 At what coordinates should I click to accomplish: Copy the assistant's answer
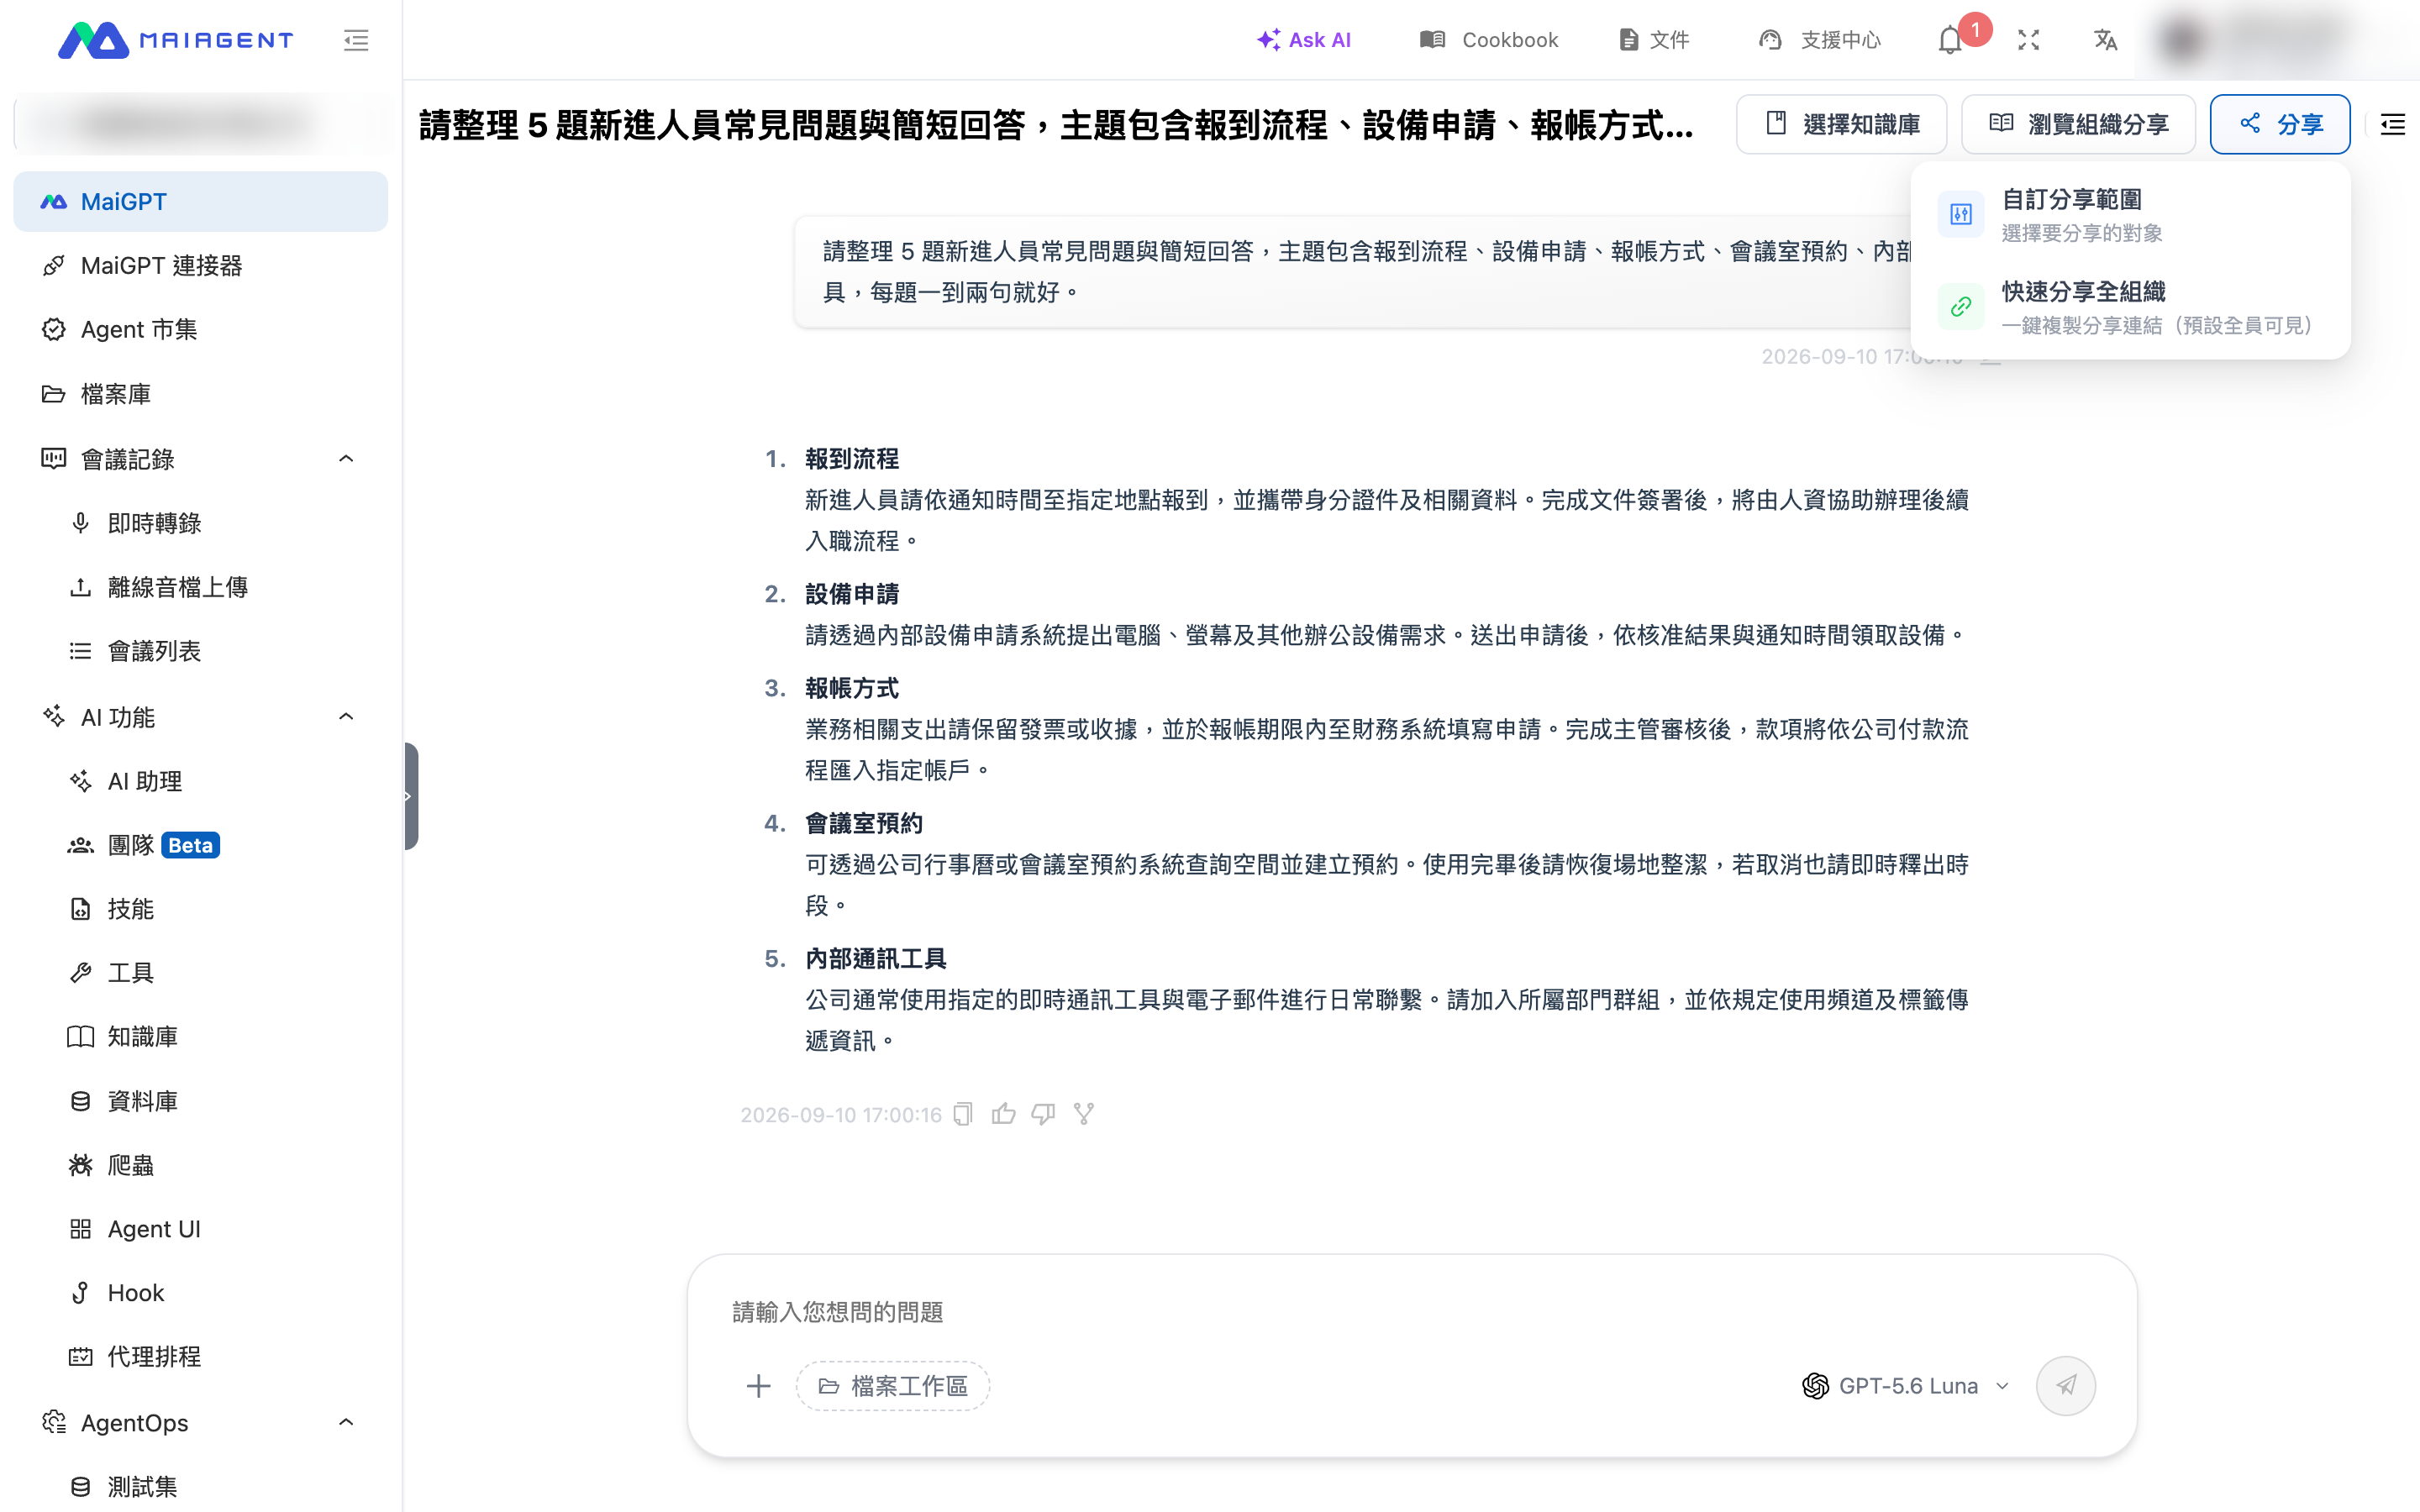click(x=963, y=1114)
